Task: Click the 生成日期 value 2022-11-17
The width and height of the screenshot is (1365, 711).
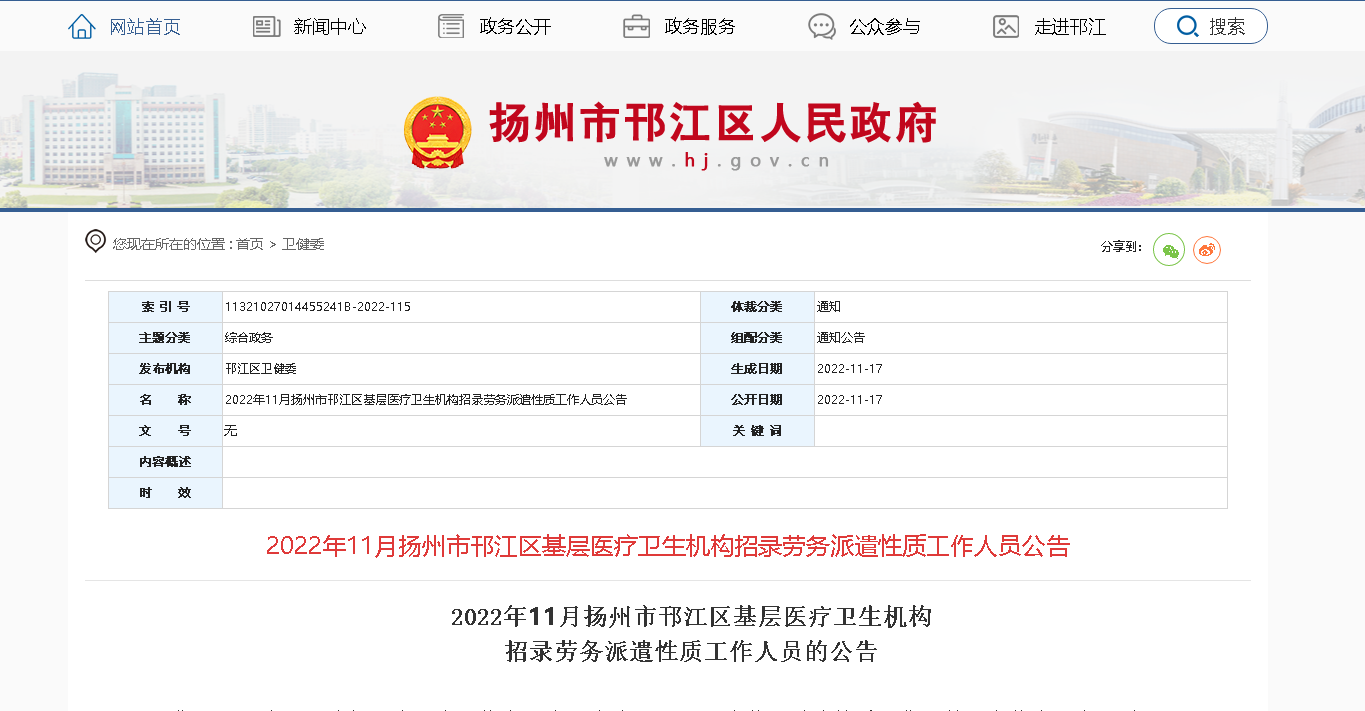Action: tap(850, 369)
